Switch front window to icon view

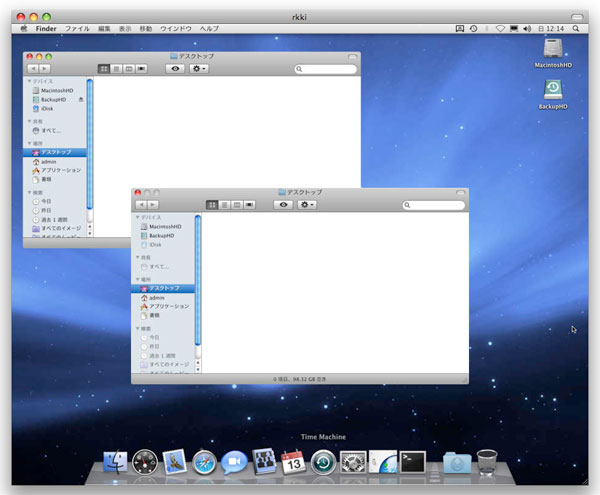coord(212,205)
